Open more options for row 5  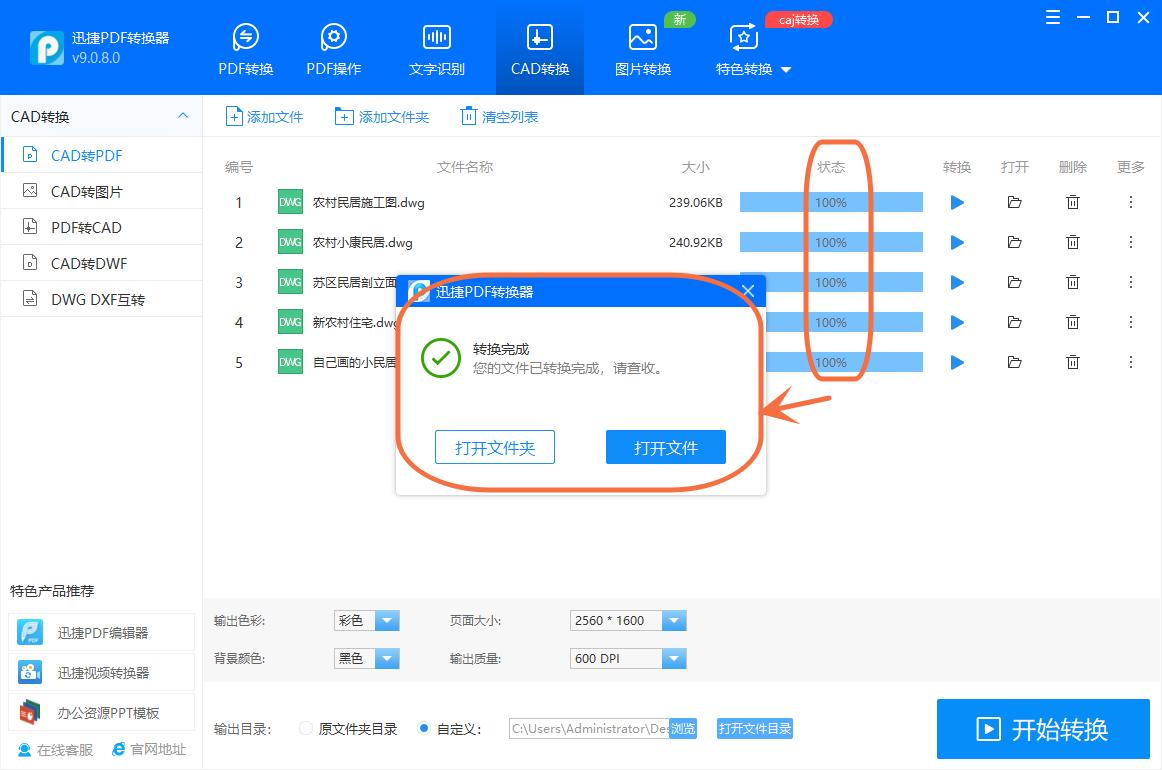(x=1131, y=362)
